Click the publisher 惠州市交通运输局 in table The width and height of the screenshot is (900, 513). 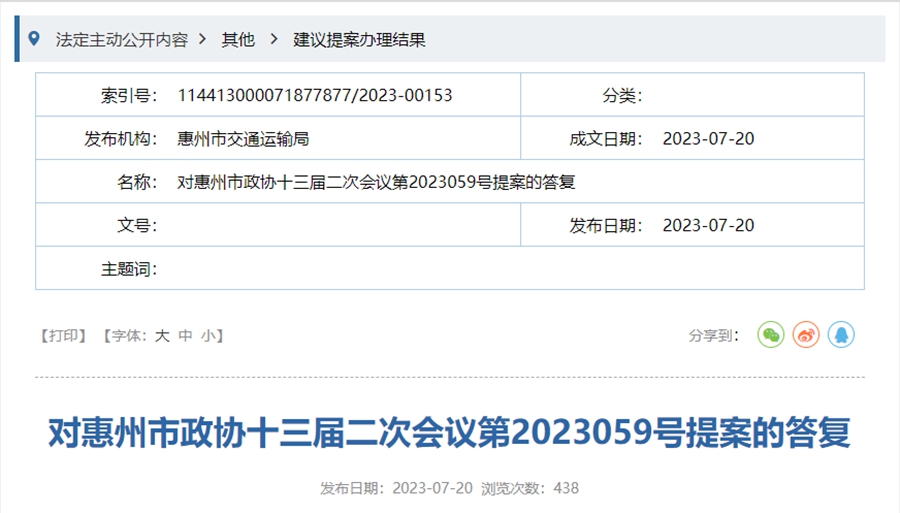coord(243,139)
